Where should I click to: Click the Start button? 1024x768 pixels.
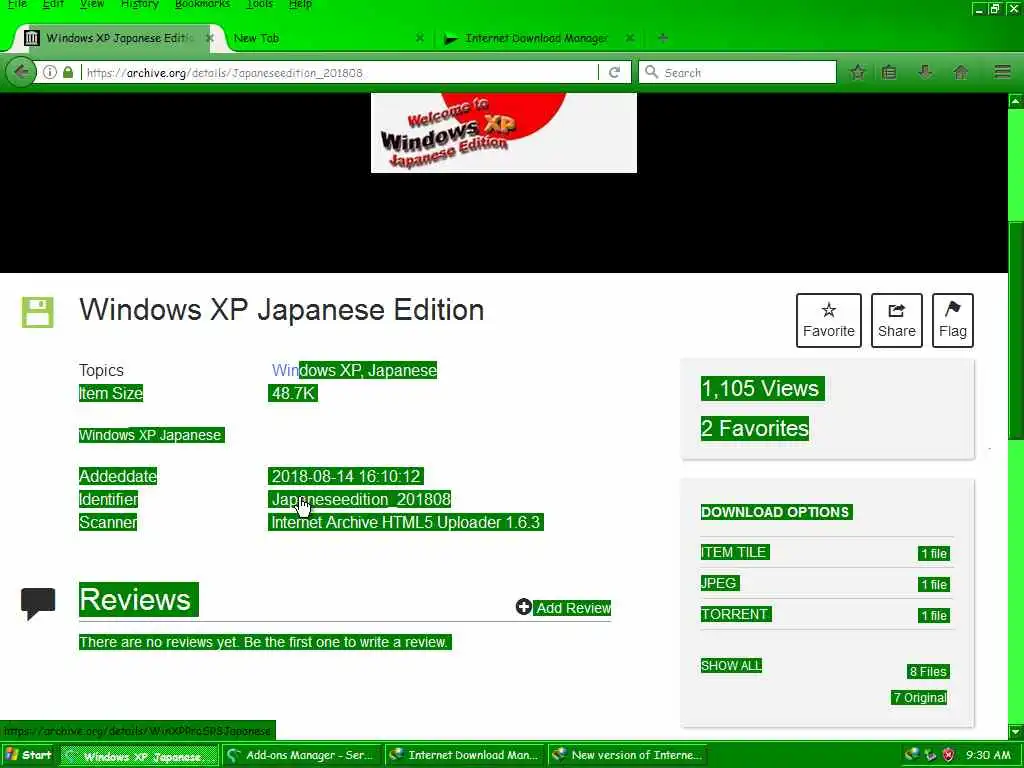click(x=28, y=755)
